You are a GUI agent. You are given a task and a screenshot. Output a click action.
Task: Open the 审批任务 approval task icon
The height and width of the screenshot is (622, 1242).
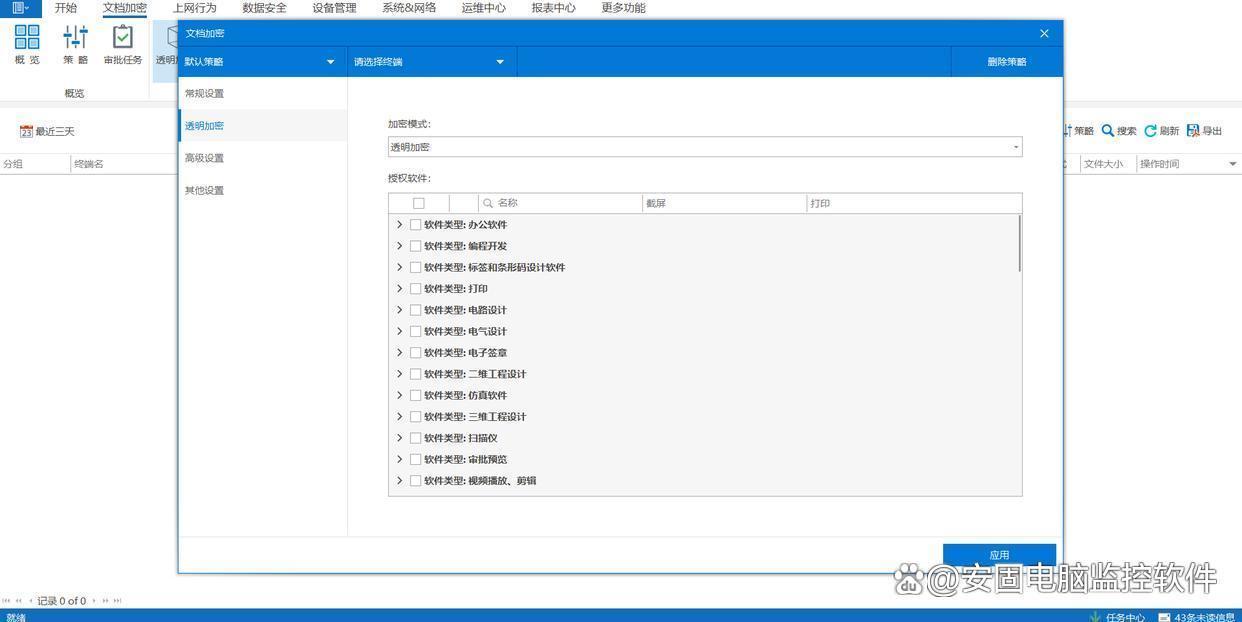pyautogui.click(x=122, y=38)
